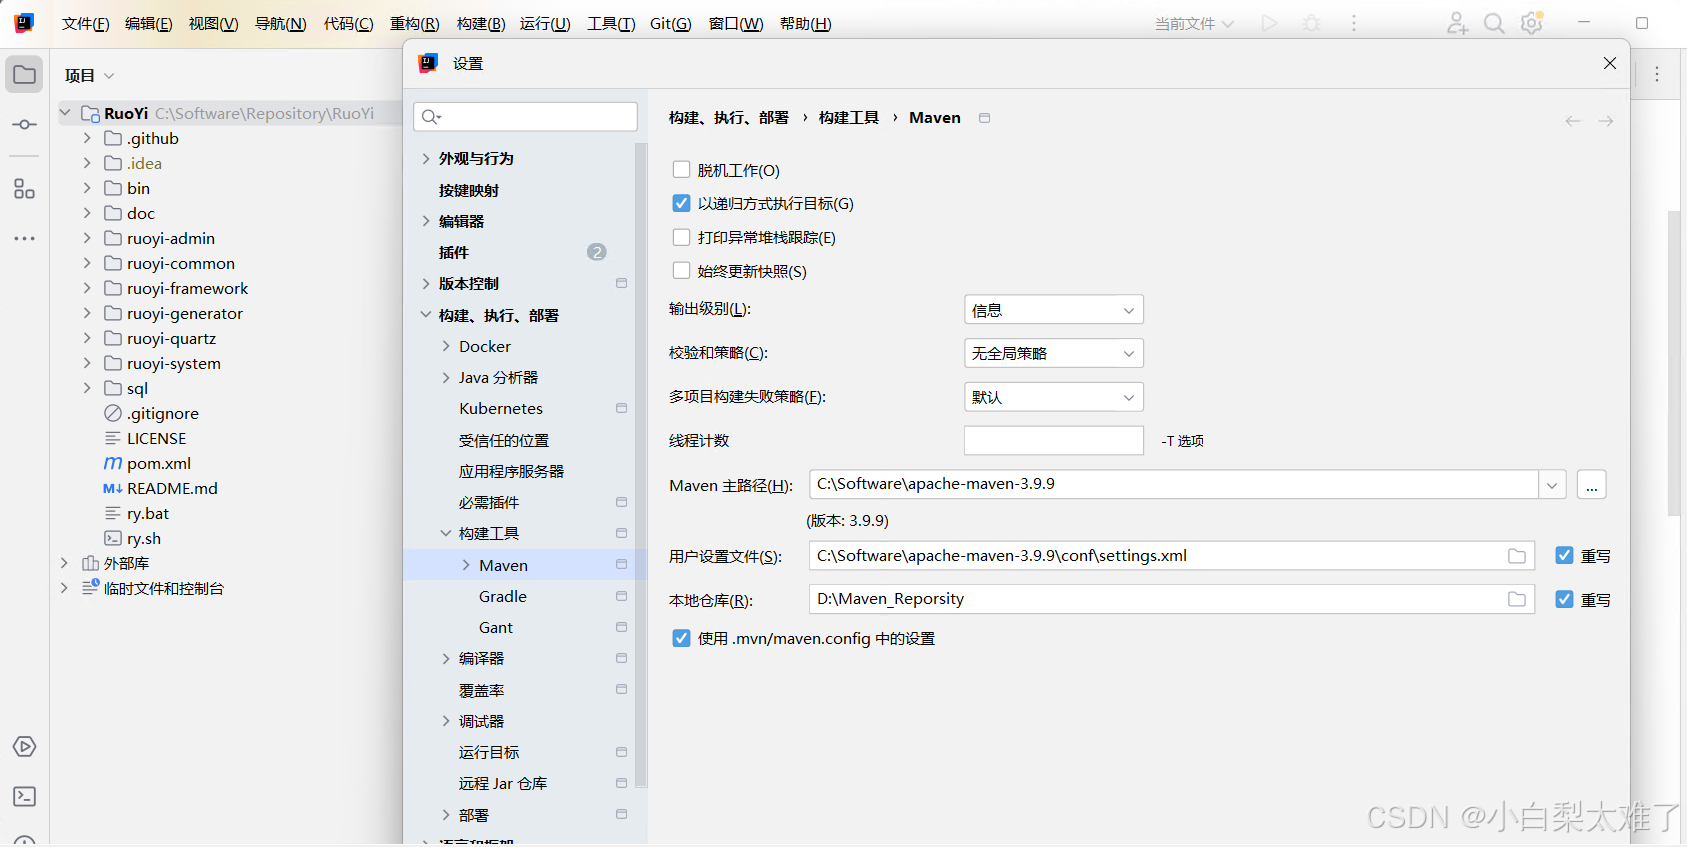The image size is (1687, 847).
Task: Enable always update snapshots checkbox
Action: (681, 270)
